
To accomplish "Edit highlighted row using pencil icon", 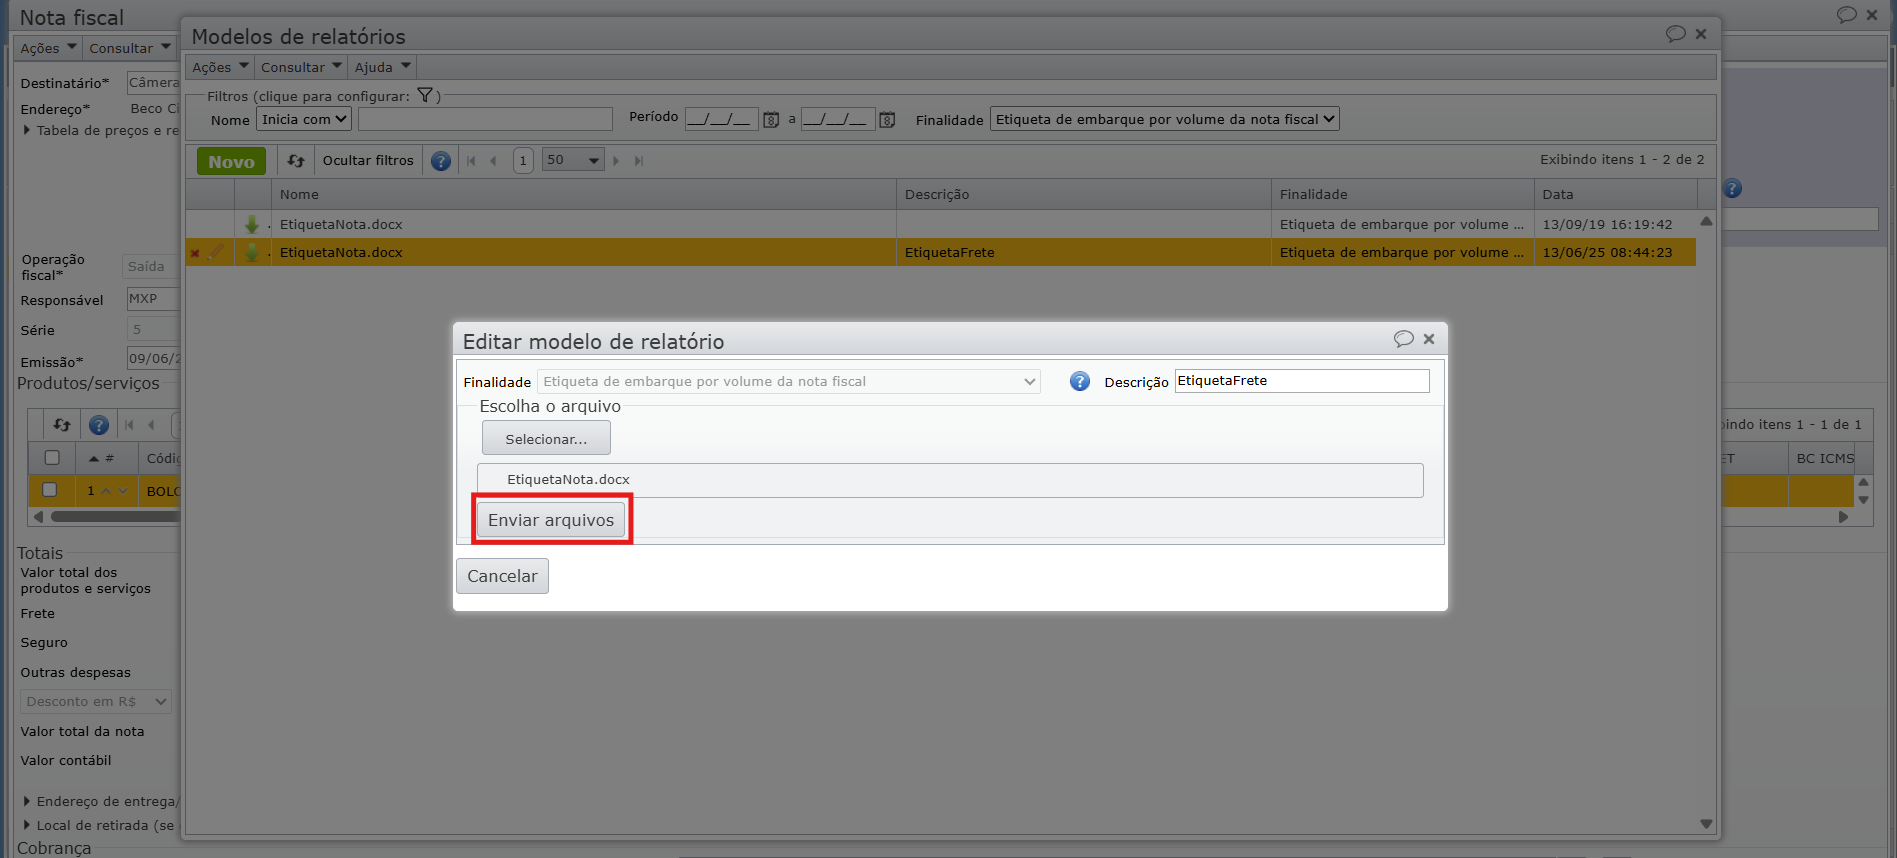I will pyautogui.click(x=215, y=252).
